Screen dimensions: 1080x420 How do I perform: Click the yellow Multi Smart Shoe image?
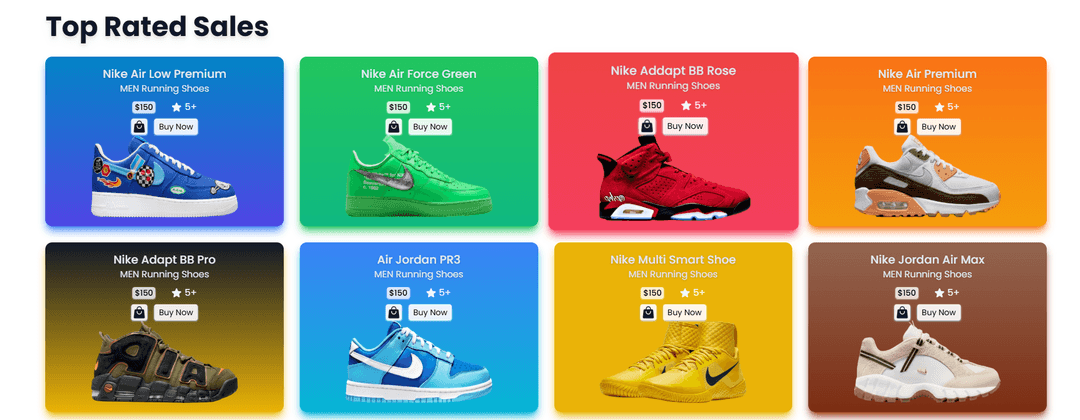pyautogui.click(x=673, y=361)
